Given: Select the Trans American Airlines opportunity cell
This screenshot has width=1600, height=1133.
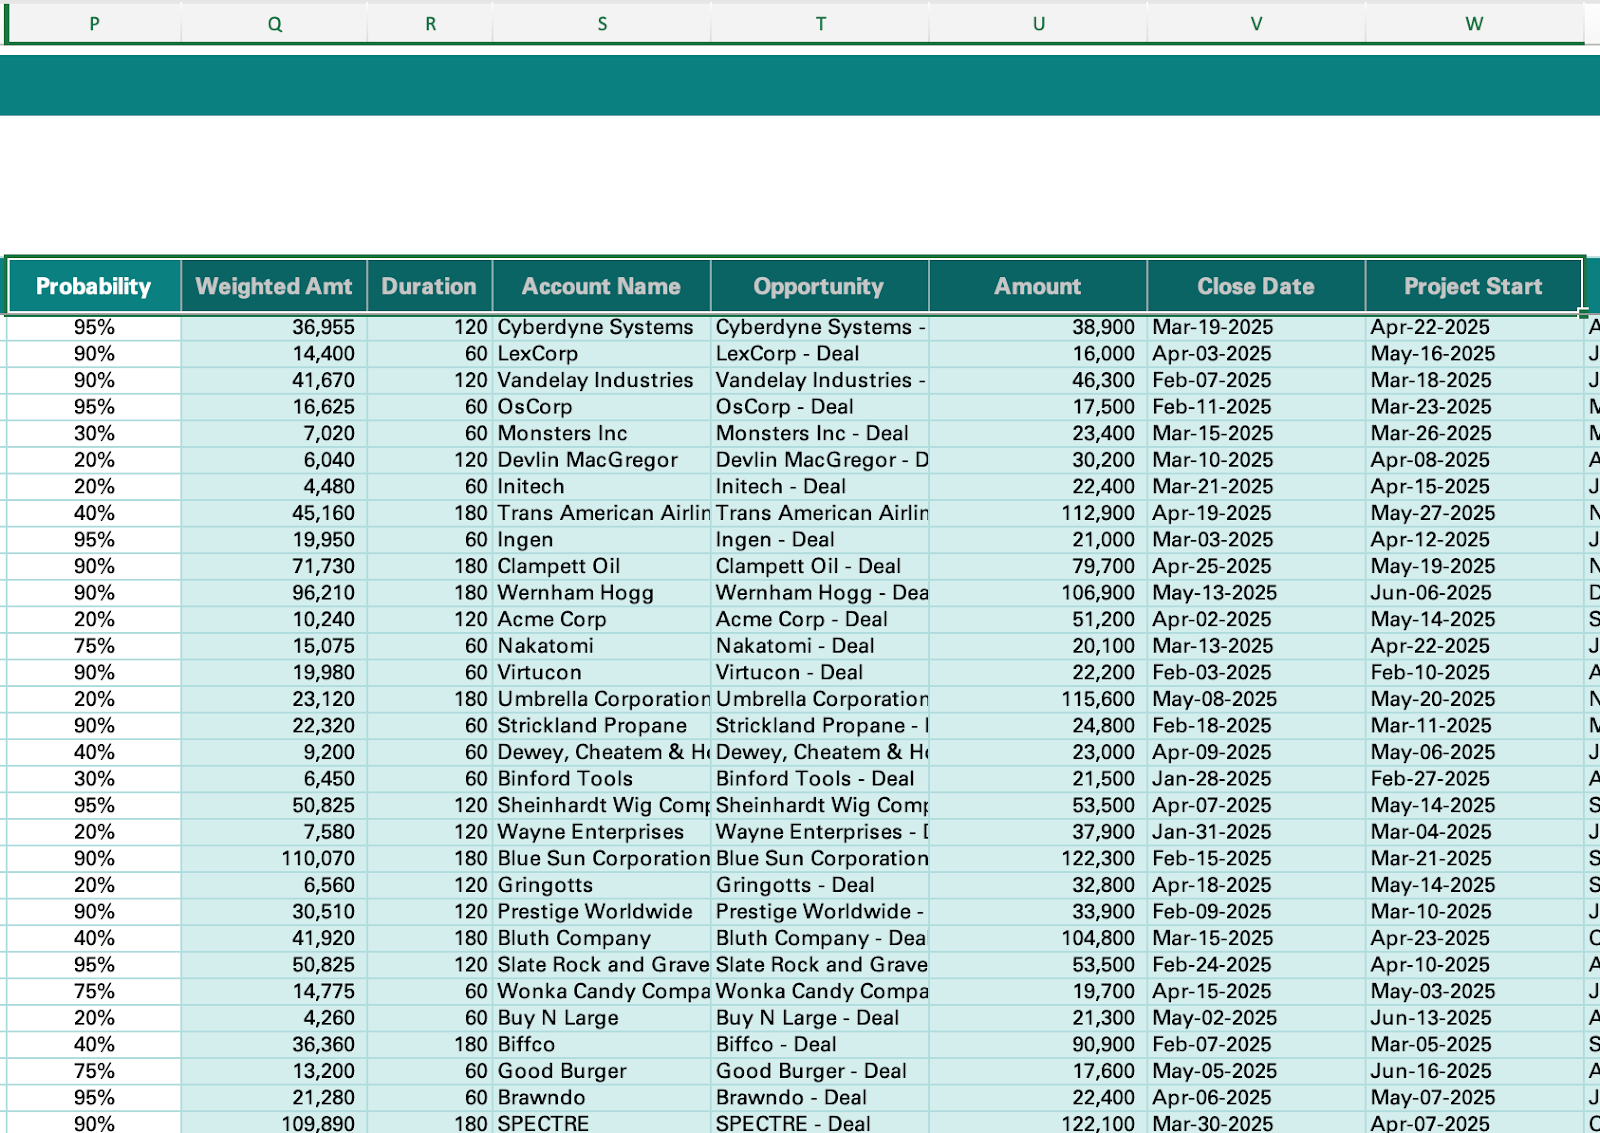Looking at the screenshot, I should (x=820, y=513).
